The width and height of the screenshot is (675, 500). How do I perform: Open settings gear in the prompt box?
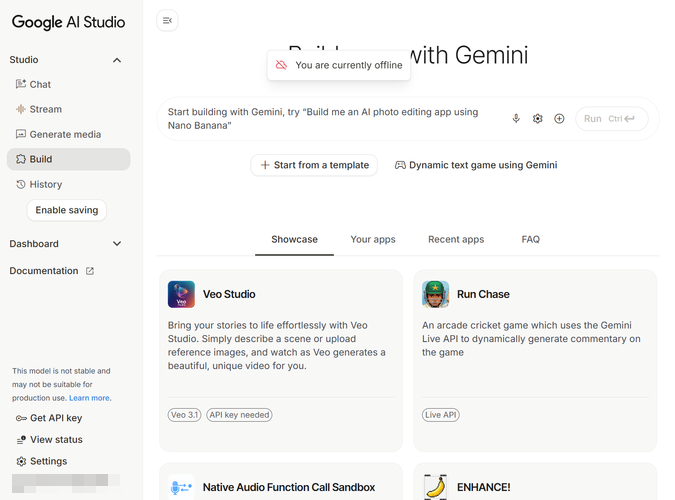(538, 119)
